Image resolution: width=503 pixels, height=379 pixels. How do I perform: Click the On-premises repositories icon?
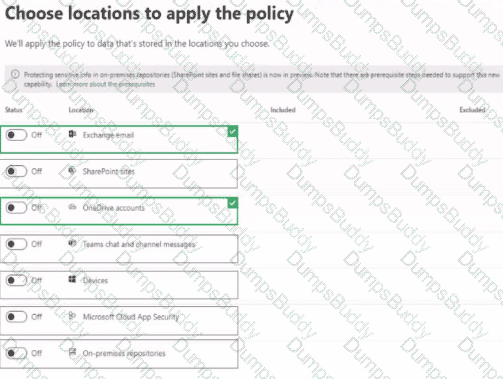72,352
